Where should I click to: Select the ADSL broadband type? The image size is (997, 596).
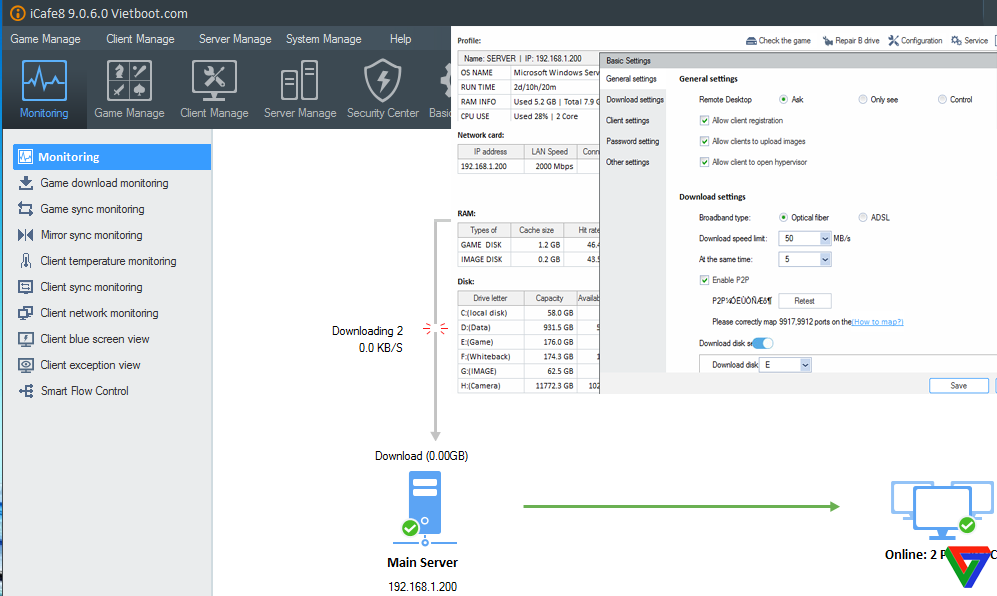863,217
